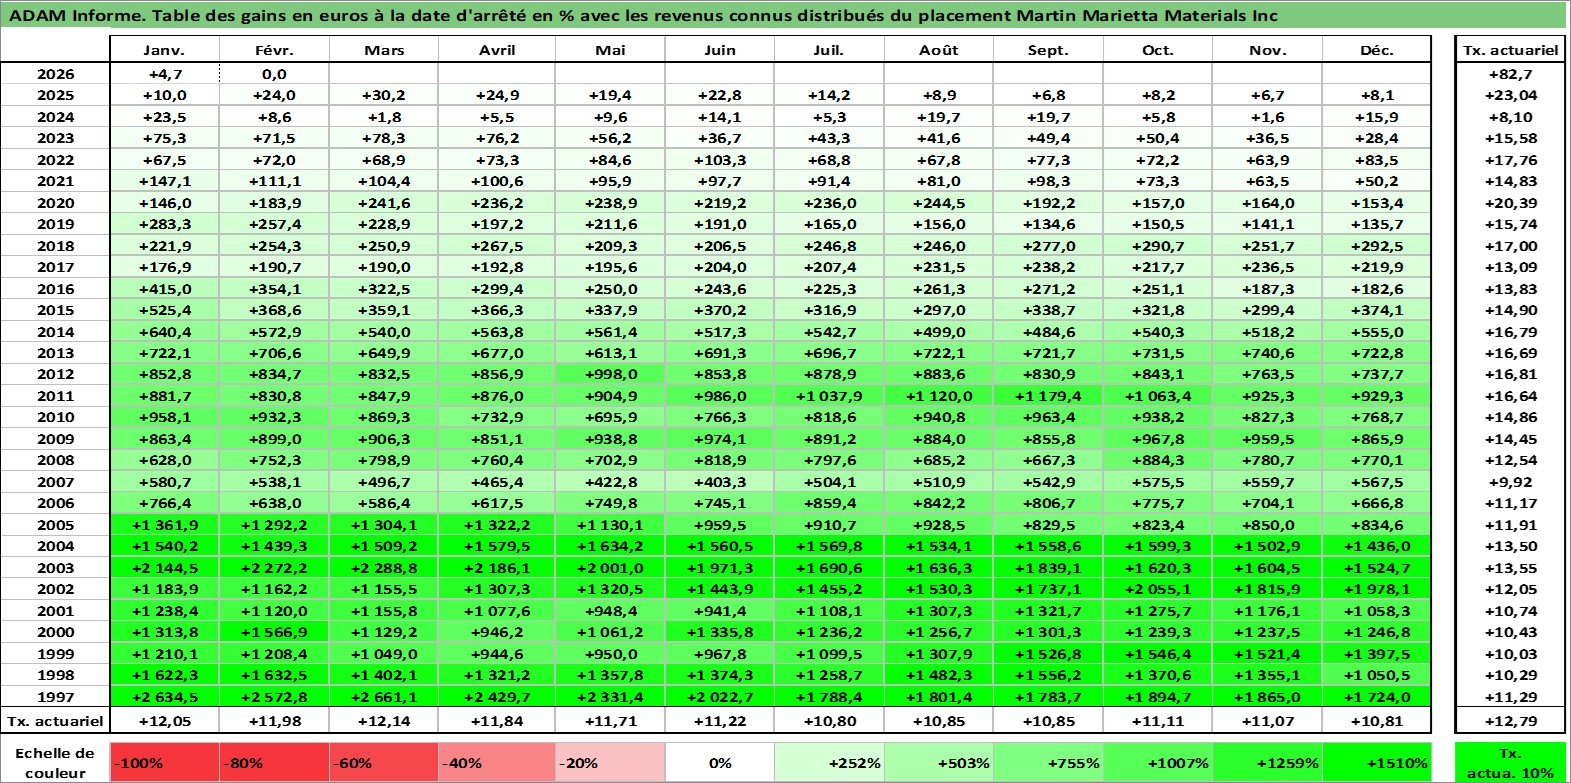The width and height of the screenshot is (1571, 783).
Task: Select the -20% pale pink swatch
Action: [610, 762]
